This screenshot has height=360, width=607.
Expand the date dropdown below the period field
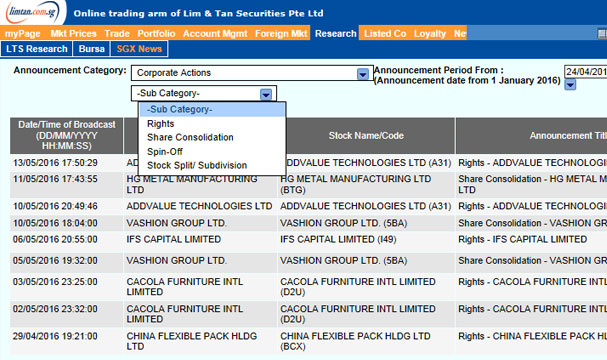(570, 84)
